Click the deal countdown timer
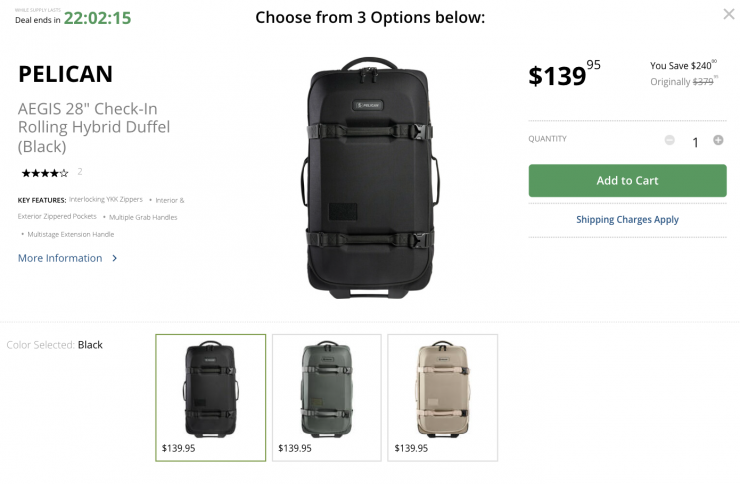 (97, 17)
